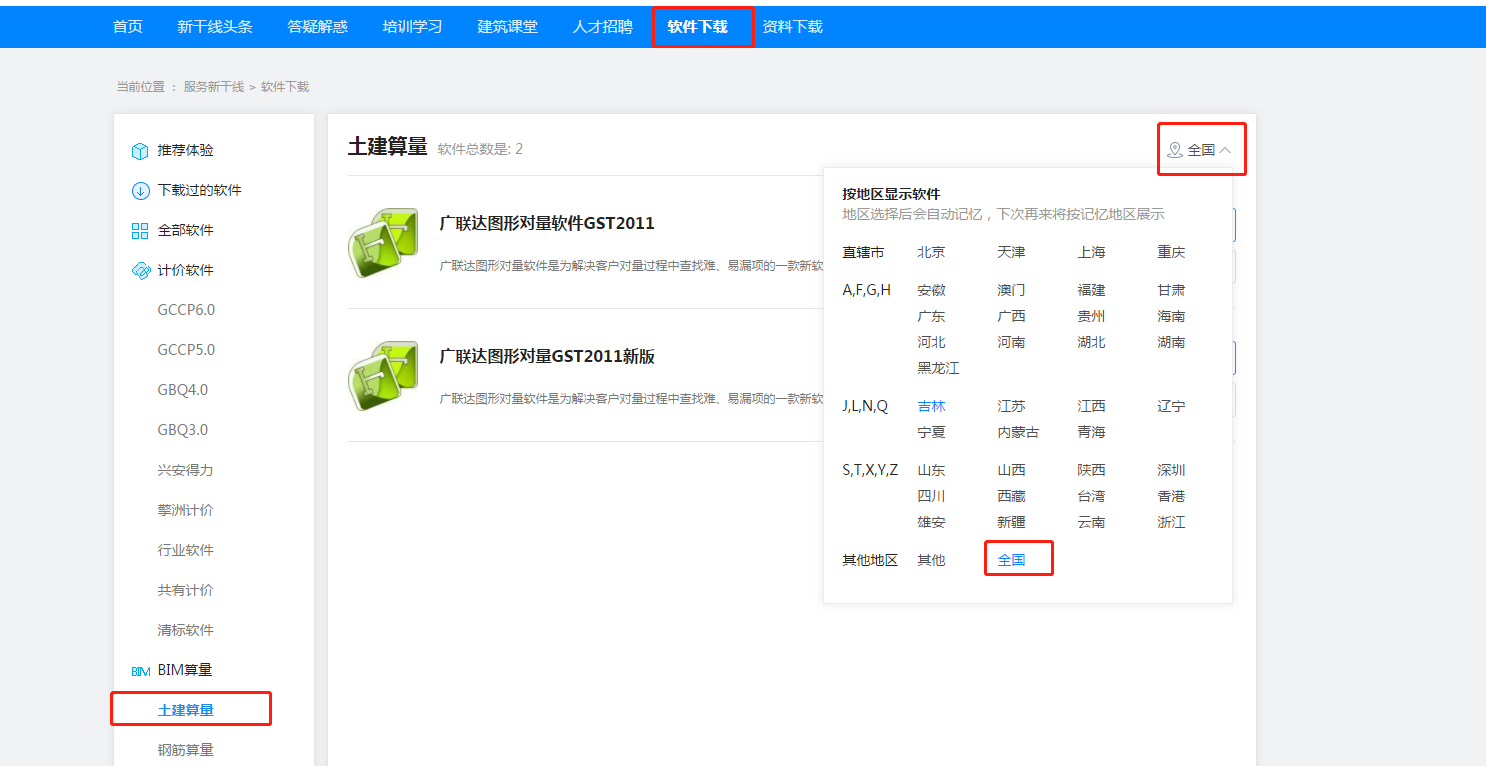Click the 服务新干线 breadcrumb link

[x=214, y=87]
